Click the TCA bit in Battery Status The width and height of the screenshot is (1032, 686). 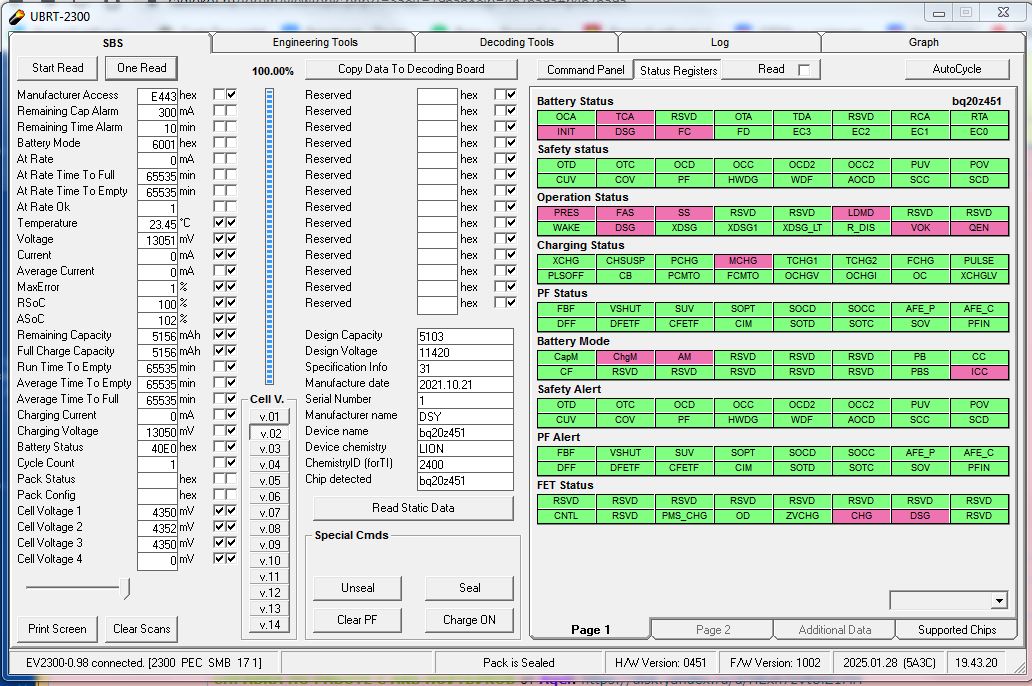pyautogui.click(x=625, y=117)
